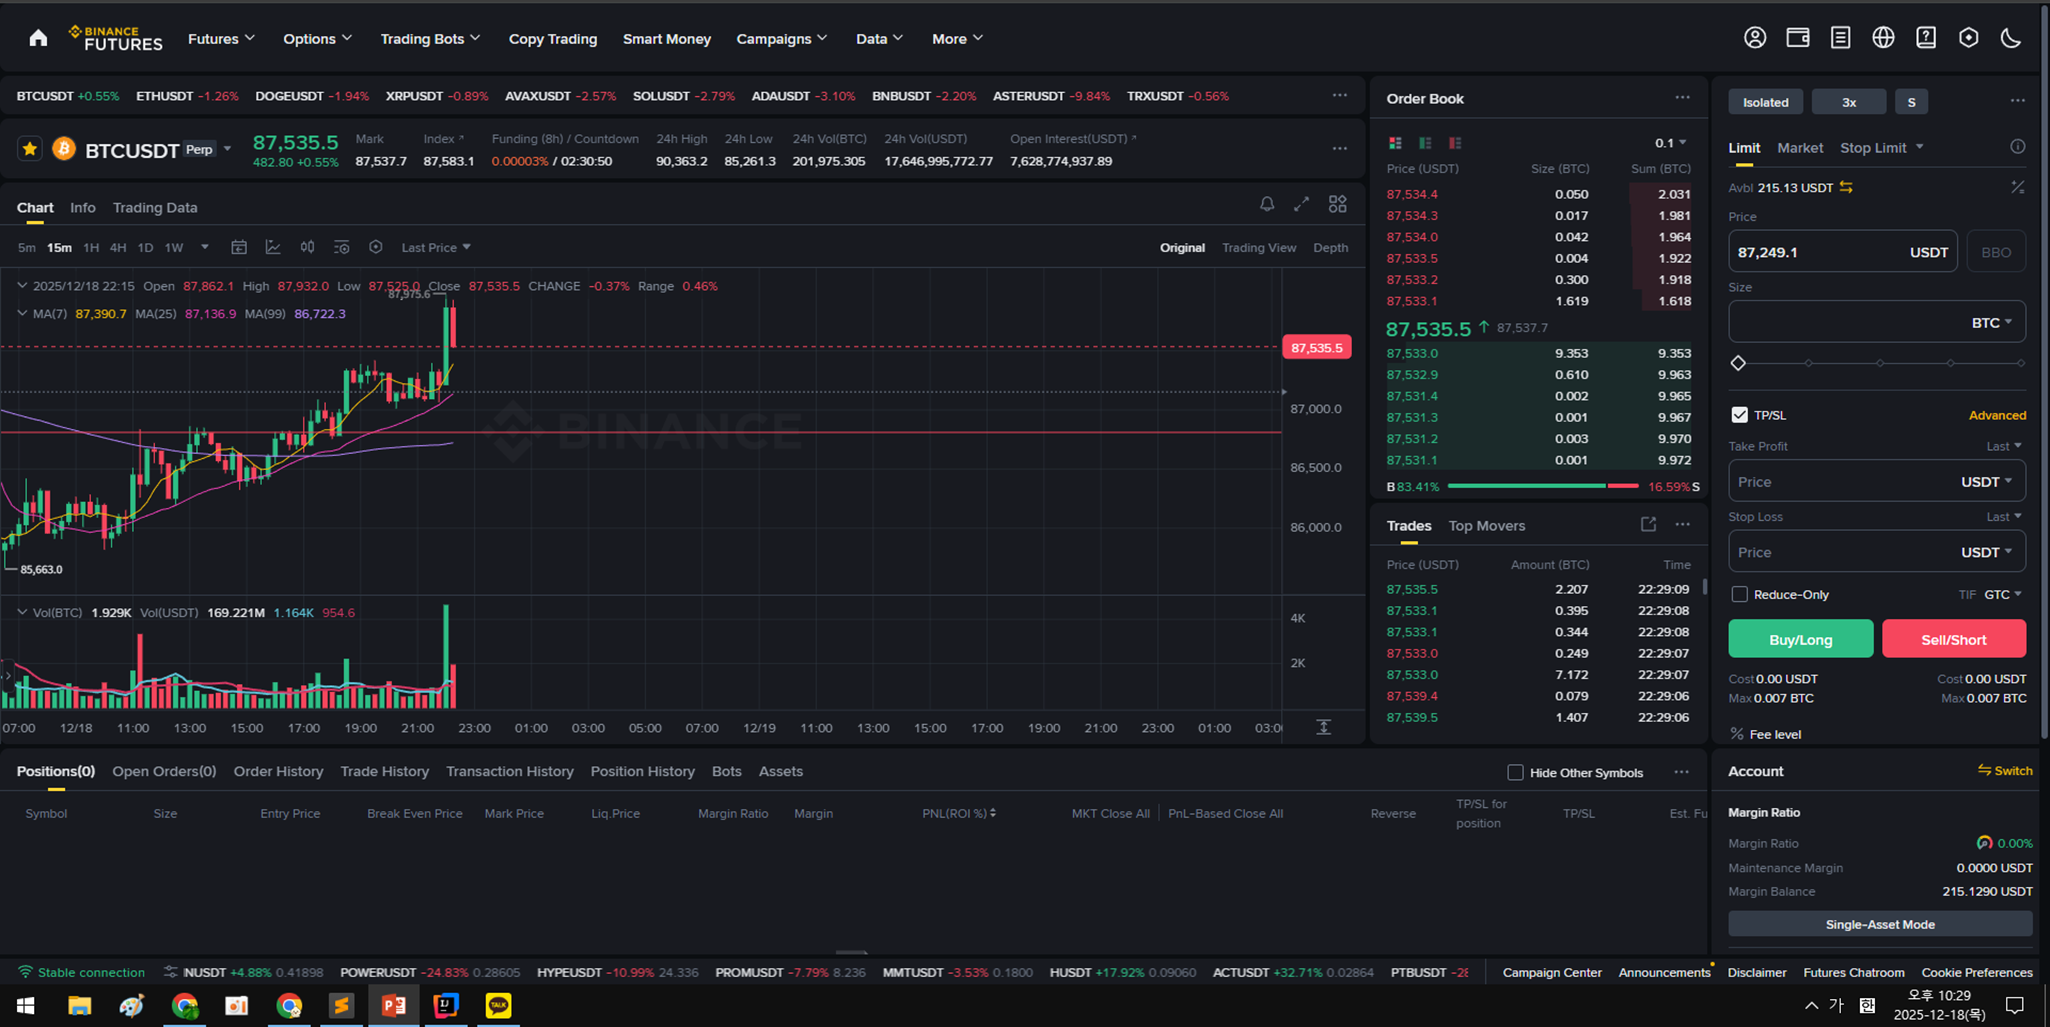This screenshot has height=1027, width=2050.
Task: Open the candlestick style icon
Action: (x=307, y=247)
